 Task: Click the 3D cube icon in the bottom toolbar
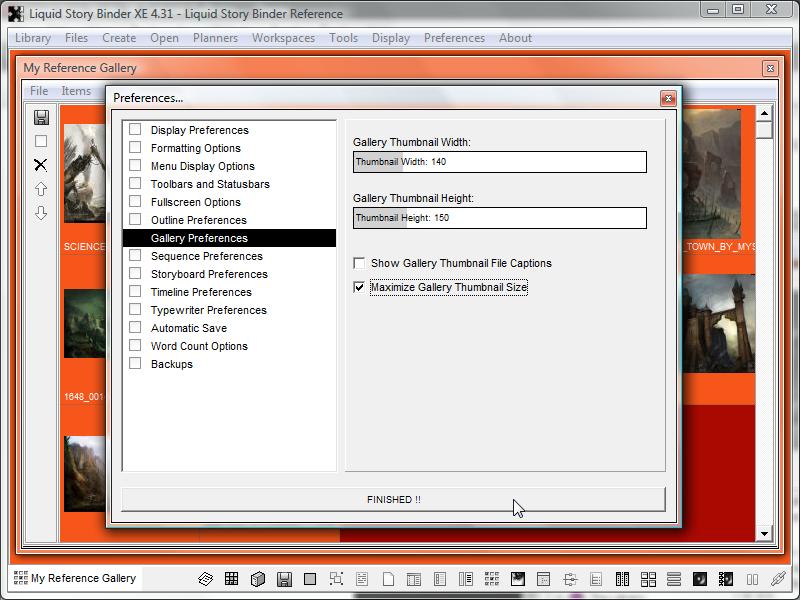coord(257,579)
